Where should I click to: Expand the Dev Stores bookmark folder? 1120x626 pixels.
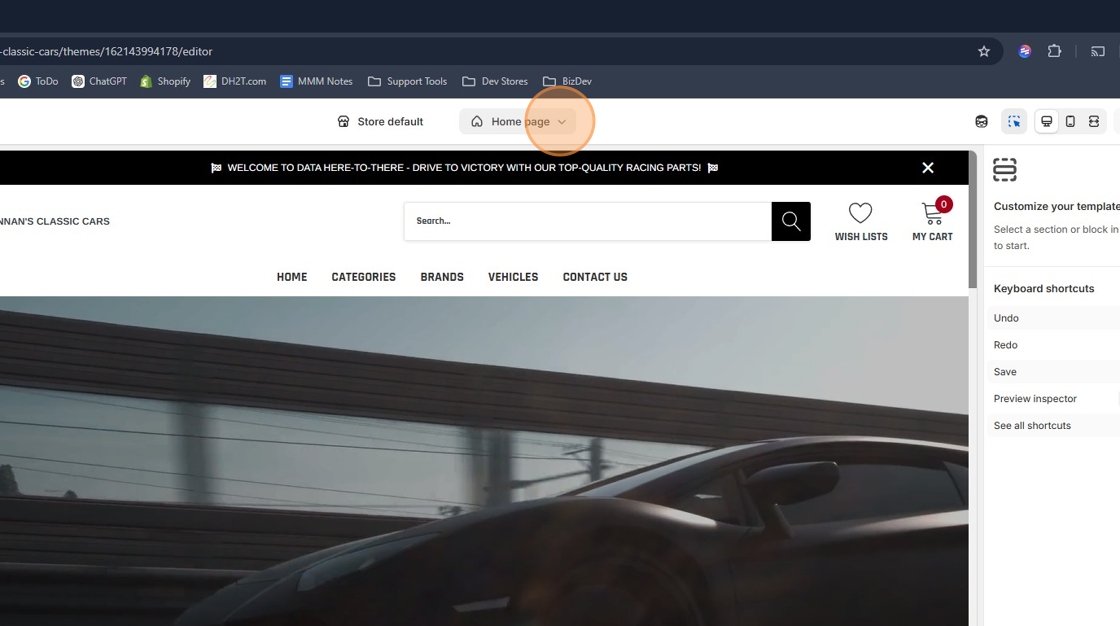pyautogui.click(x=495, y=81)
